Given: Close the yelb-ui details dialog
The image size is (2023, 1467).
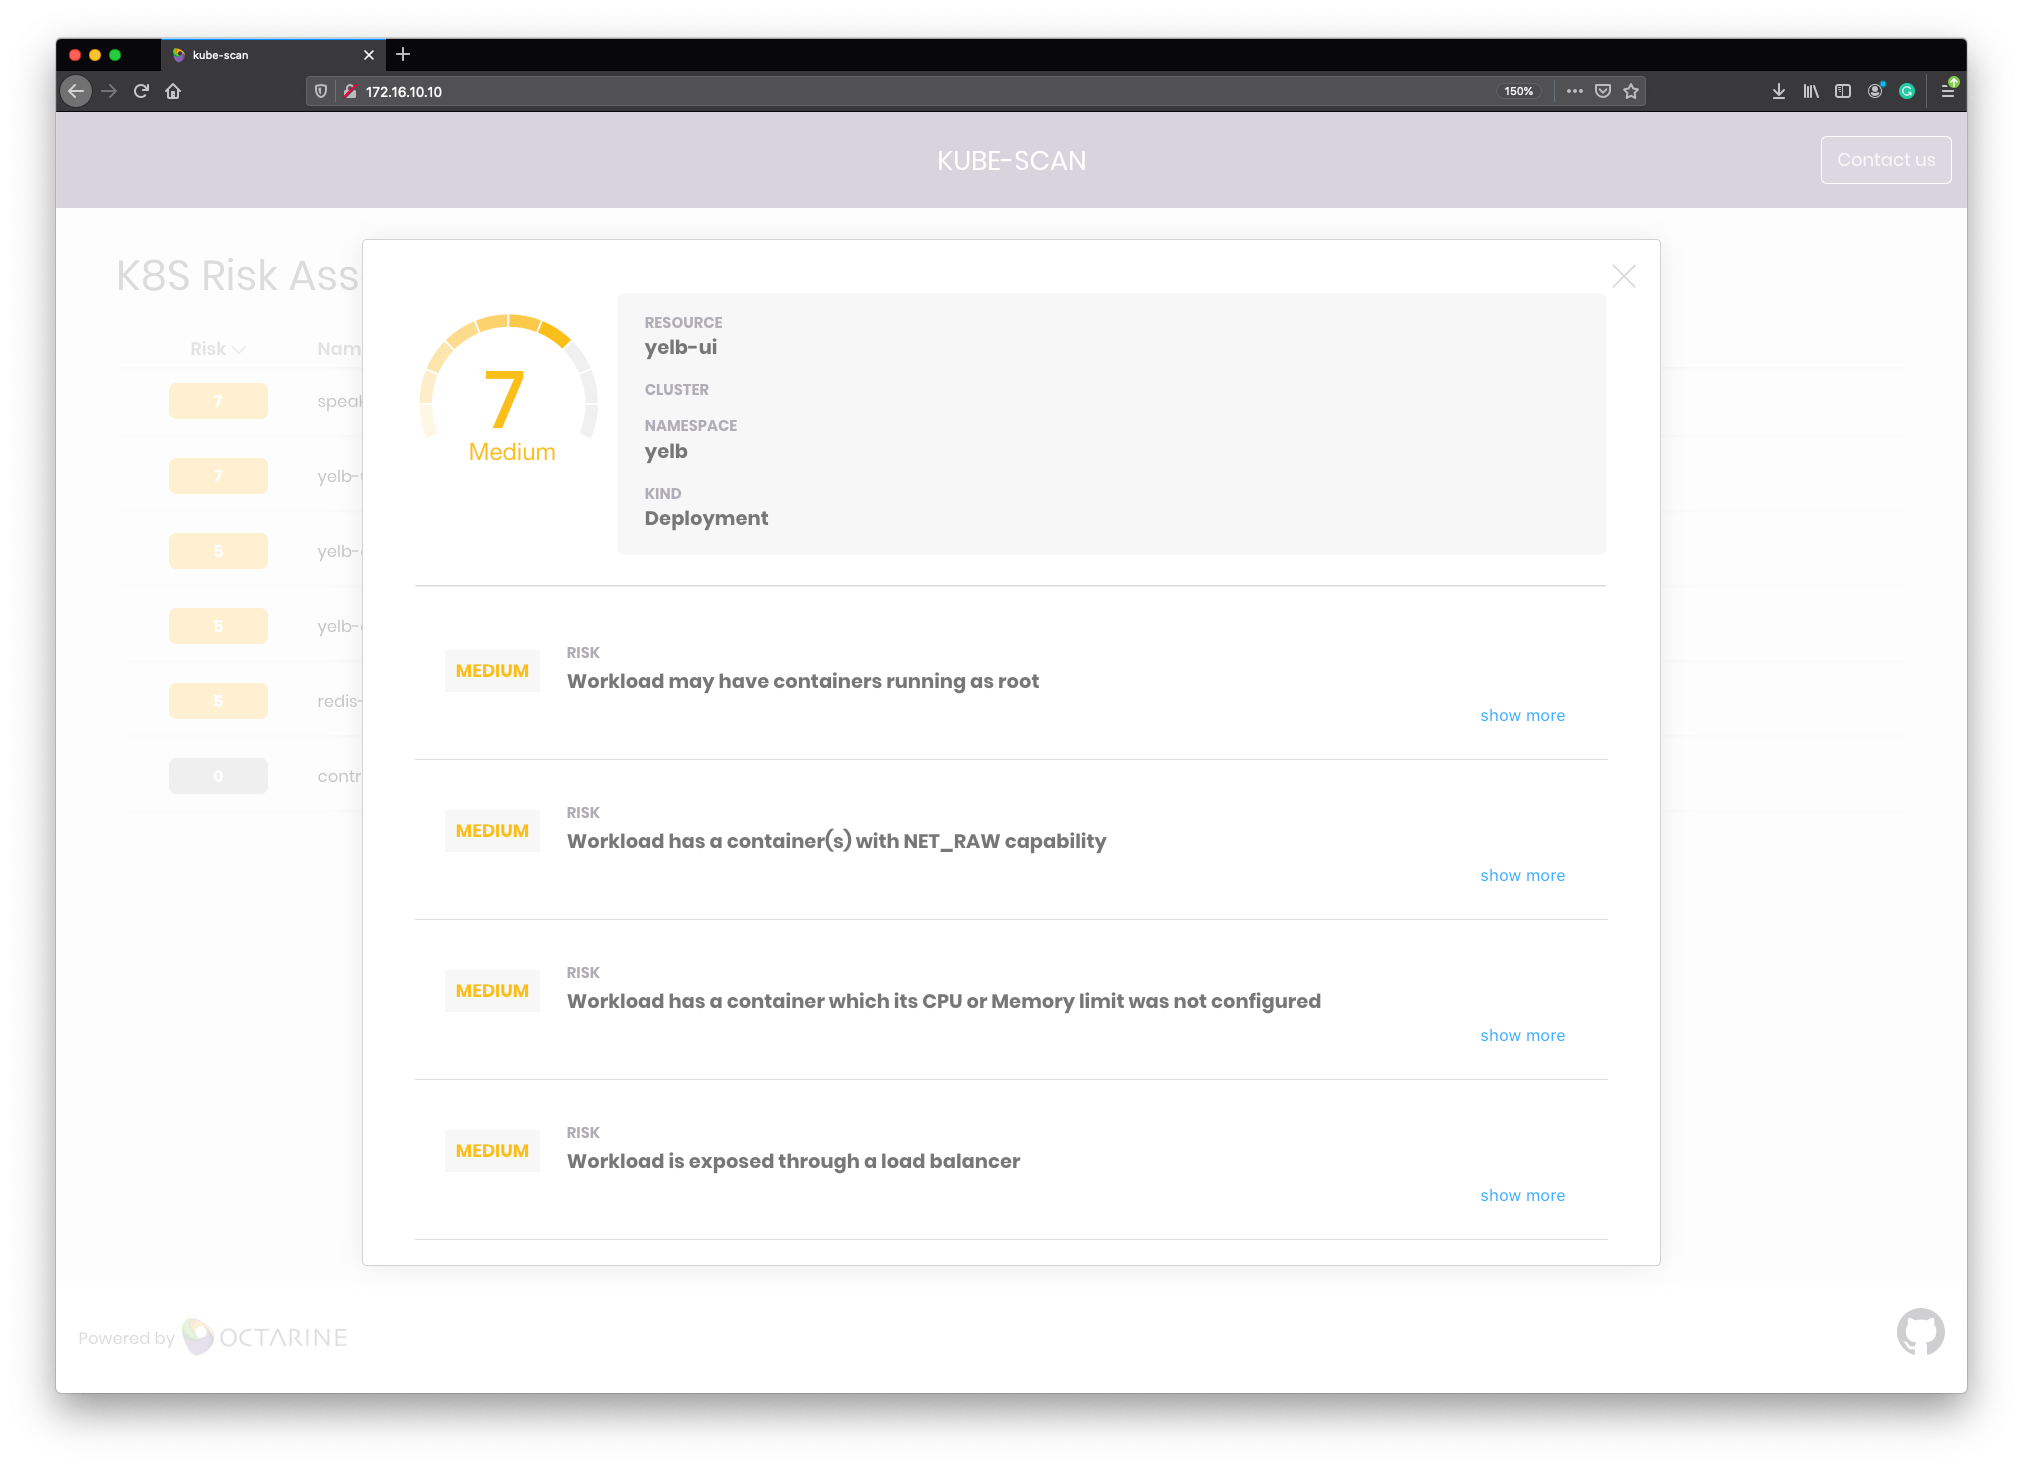Looking at the screenshot, I should click(1623, 276).
